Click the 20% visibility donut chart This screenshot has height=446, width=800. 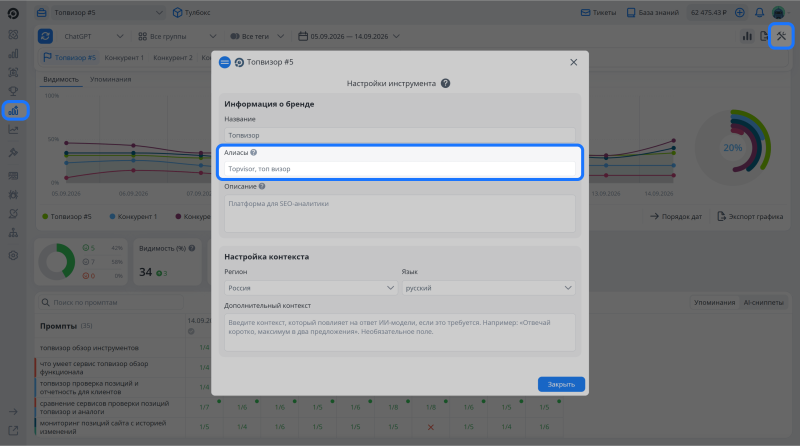[x=733, y=148]
